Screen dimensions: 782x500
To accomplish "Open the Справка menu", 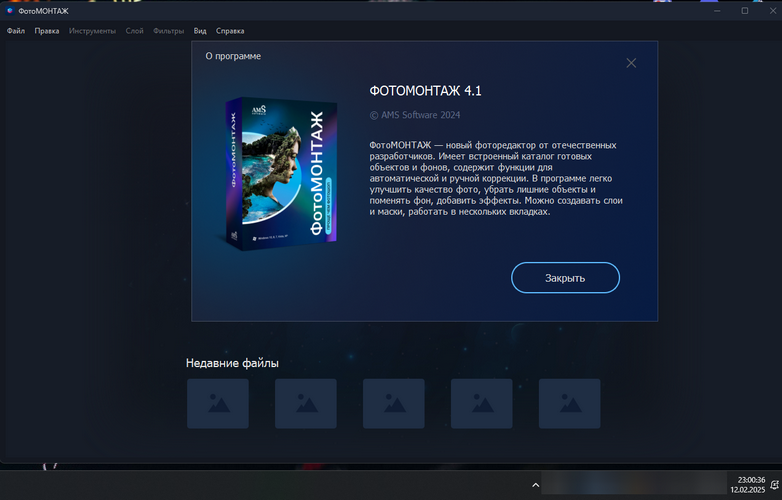I will coord(230,31).
